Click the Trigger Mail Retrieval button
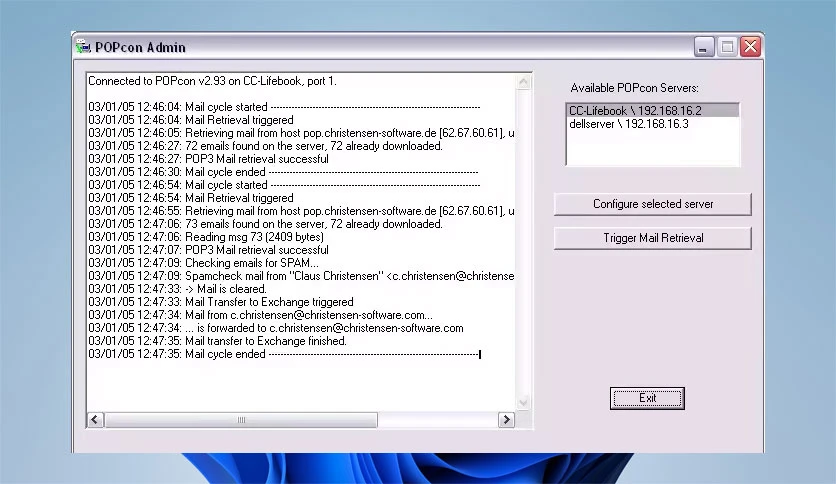The height and width of the screenshot is (484, 836). [653, 238]
